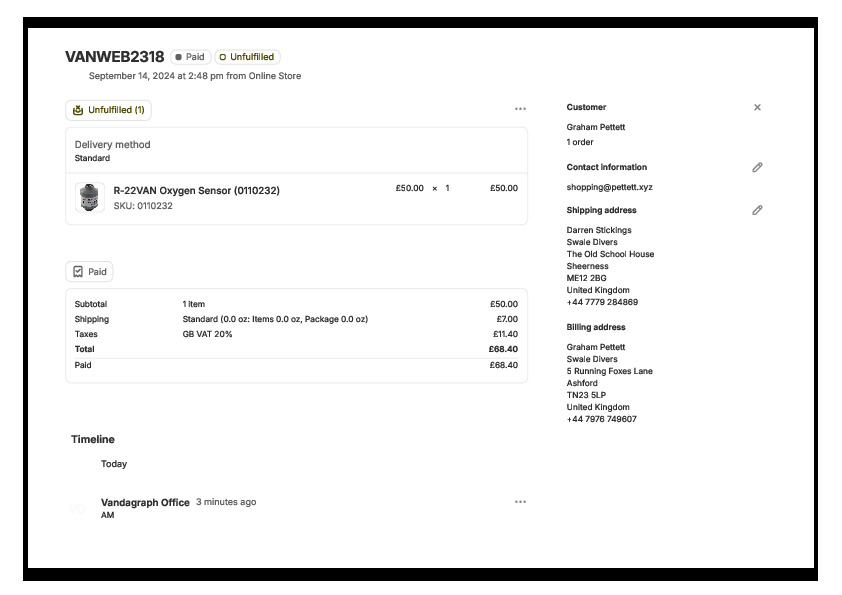Click the Paid badge next to order number
This screenshot has height=595, width=842.
click(190, 57)
